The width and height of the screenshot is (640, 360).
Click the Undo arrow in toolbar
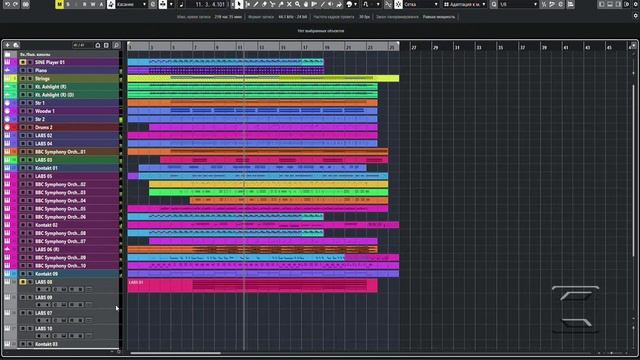pos(7,4)
